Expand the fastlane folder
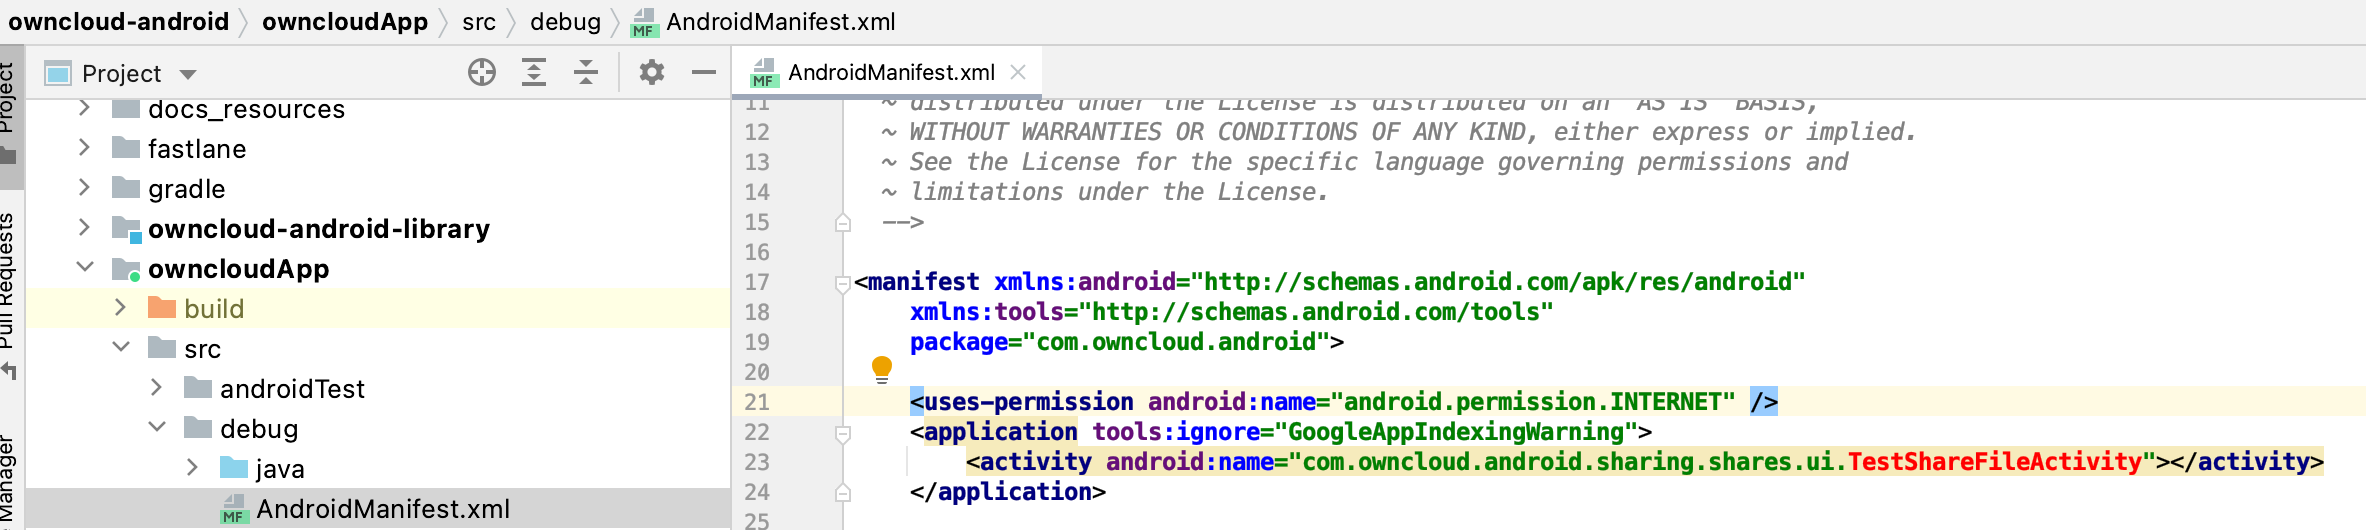The height and width of the screenshot is (530, 2366). click(x=84, y=148)
